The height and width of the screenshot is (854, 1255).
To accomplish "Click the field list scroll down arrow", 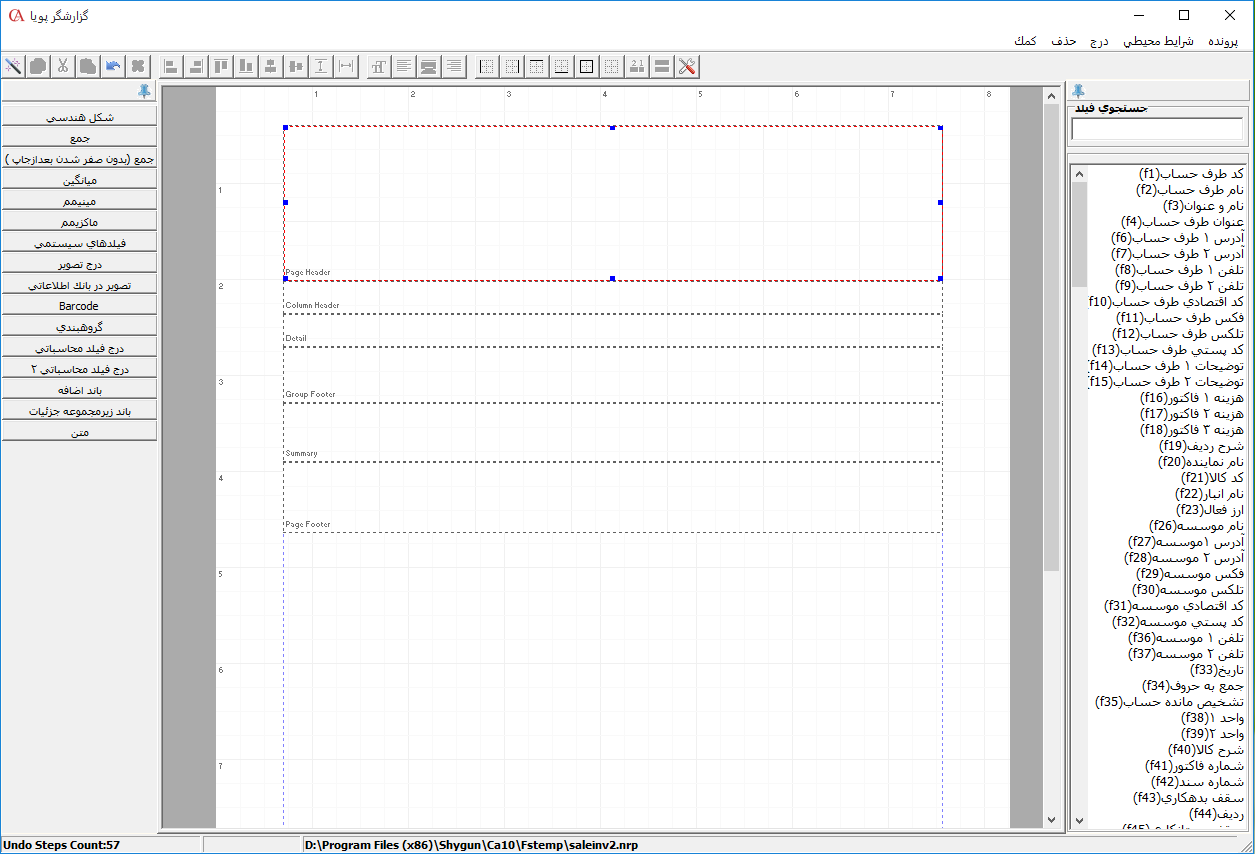I will pos(1078,820).
